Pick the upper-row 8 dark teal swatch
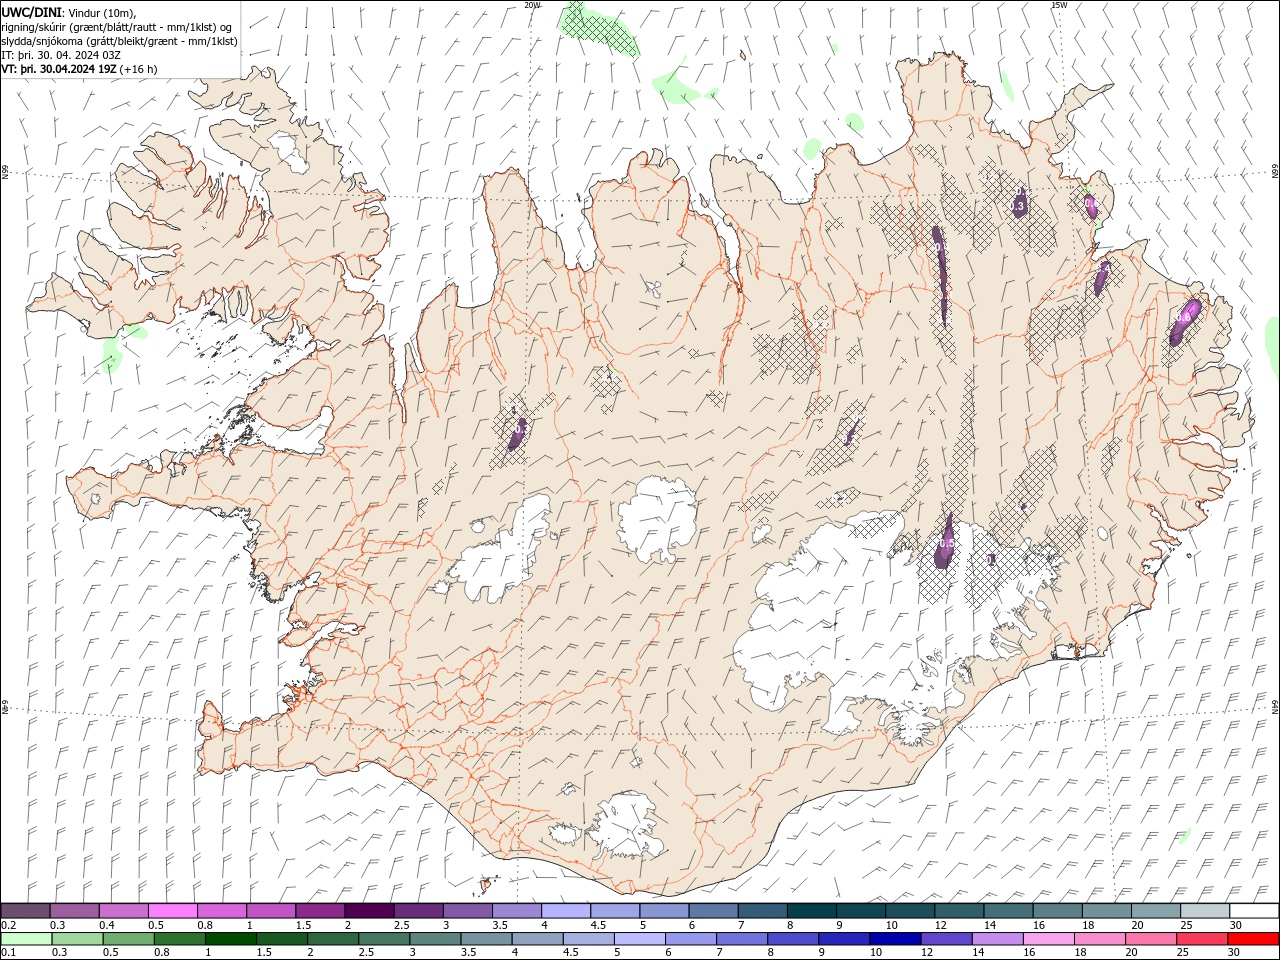The width and height of the screenshot is (1280, 960). pos(812,911)
